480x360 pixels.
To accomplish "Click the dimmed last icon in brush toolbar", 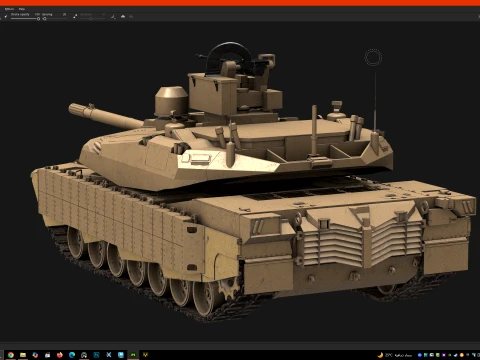I will click(131, 16).
